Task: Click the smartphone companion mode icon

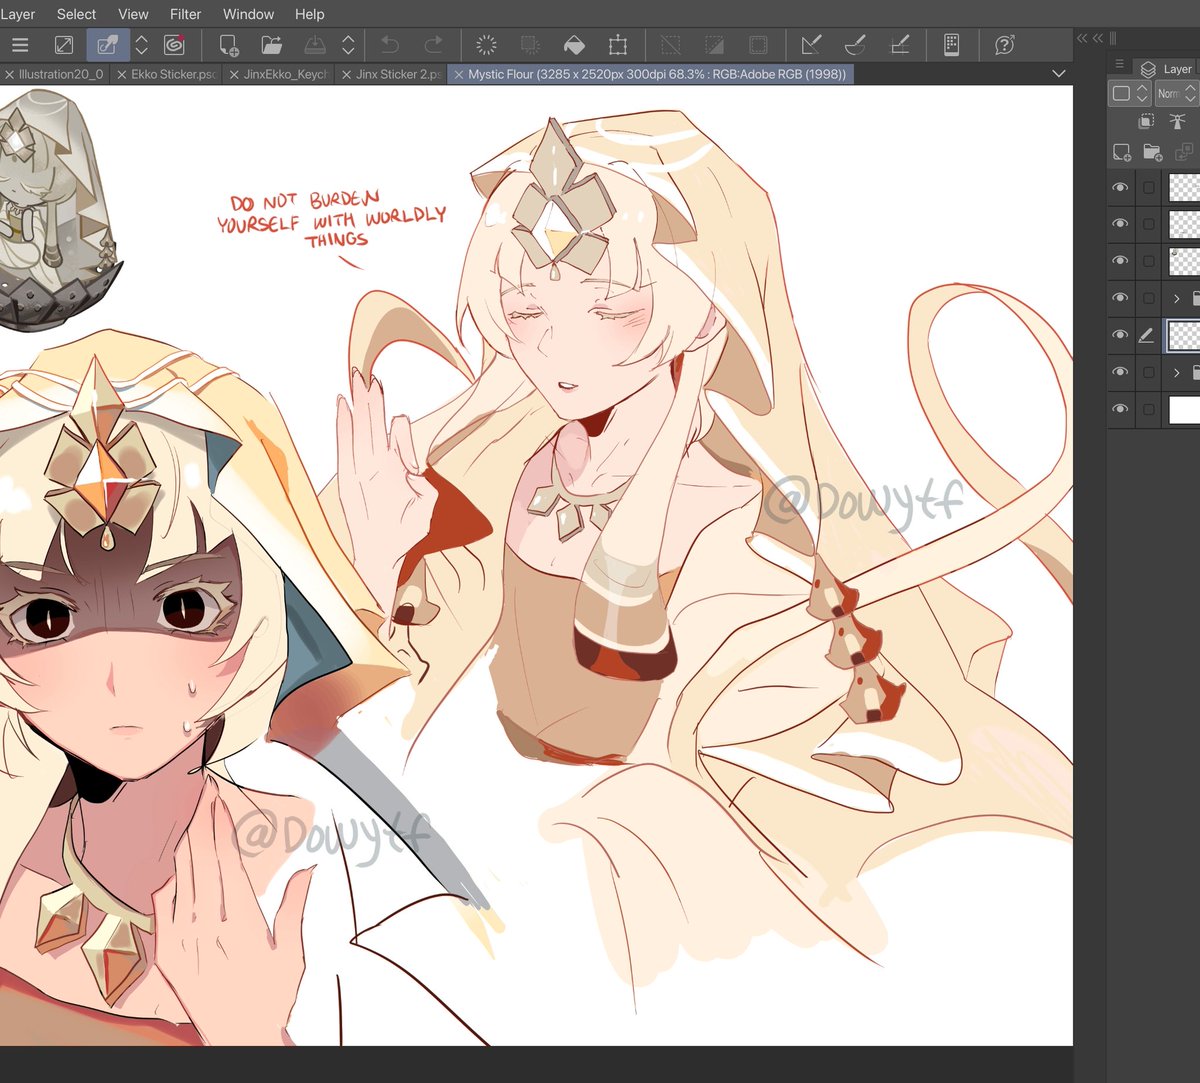Action: pyautogui.click(x=951, y=45)
